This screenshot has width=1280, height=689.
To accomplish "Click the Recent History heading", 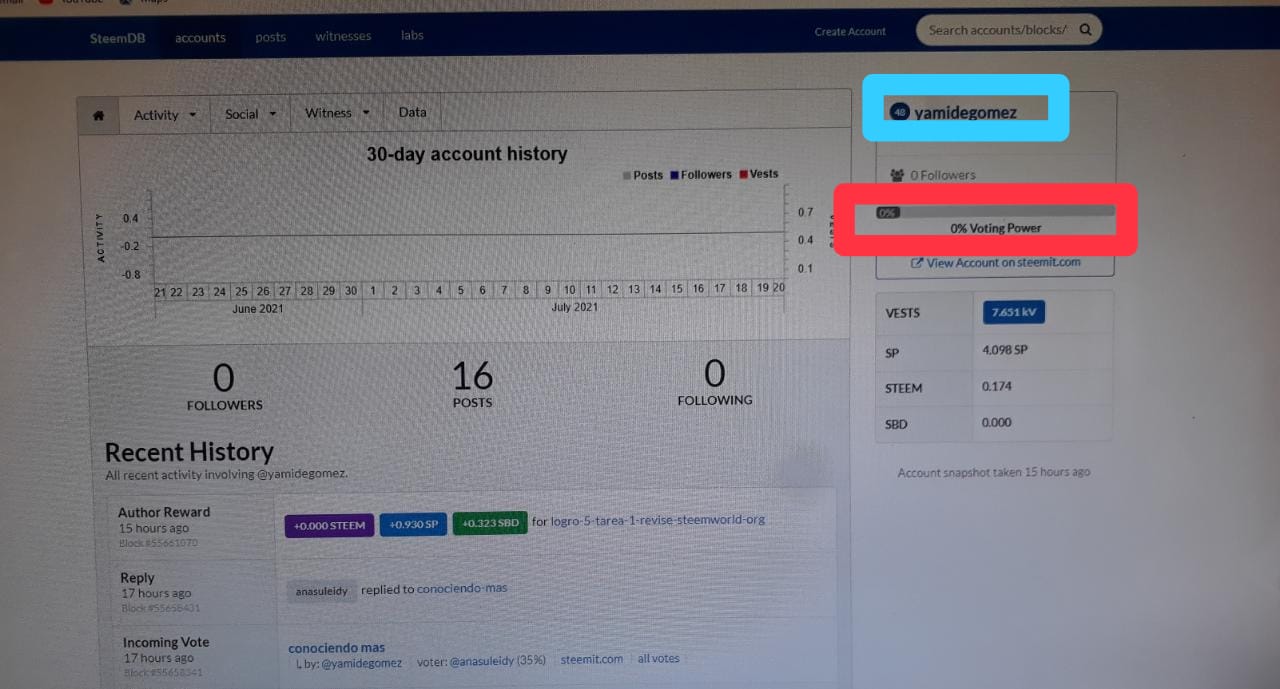I will tap(189, 452).
